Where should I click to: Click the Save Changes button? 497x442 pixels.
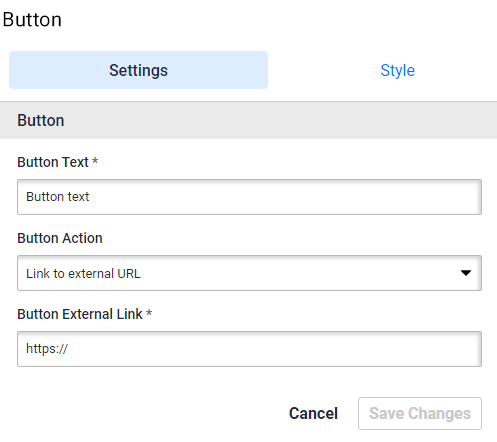pos(420,413)
